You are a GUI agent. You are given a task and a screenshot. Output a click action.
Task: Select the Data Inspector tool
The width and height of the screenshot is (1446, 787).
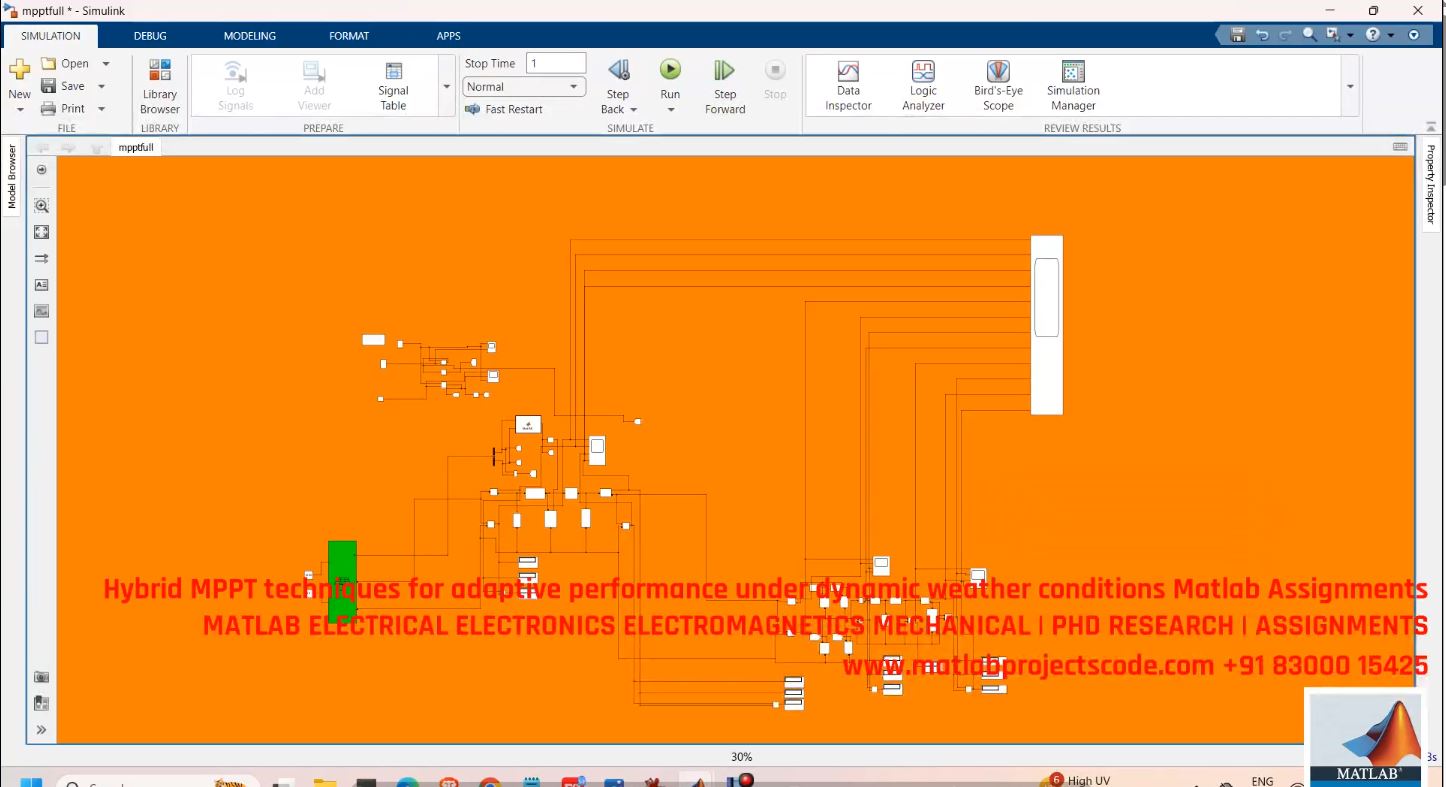coord(847,85)
